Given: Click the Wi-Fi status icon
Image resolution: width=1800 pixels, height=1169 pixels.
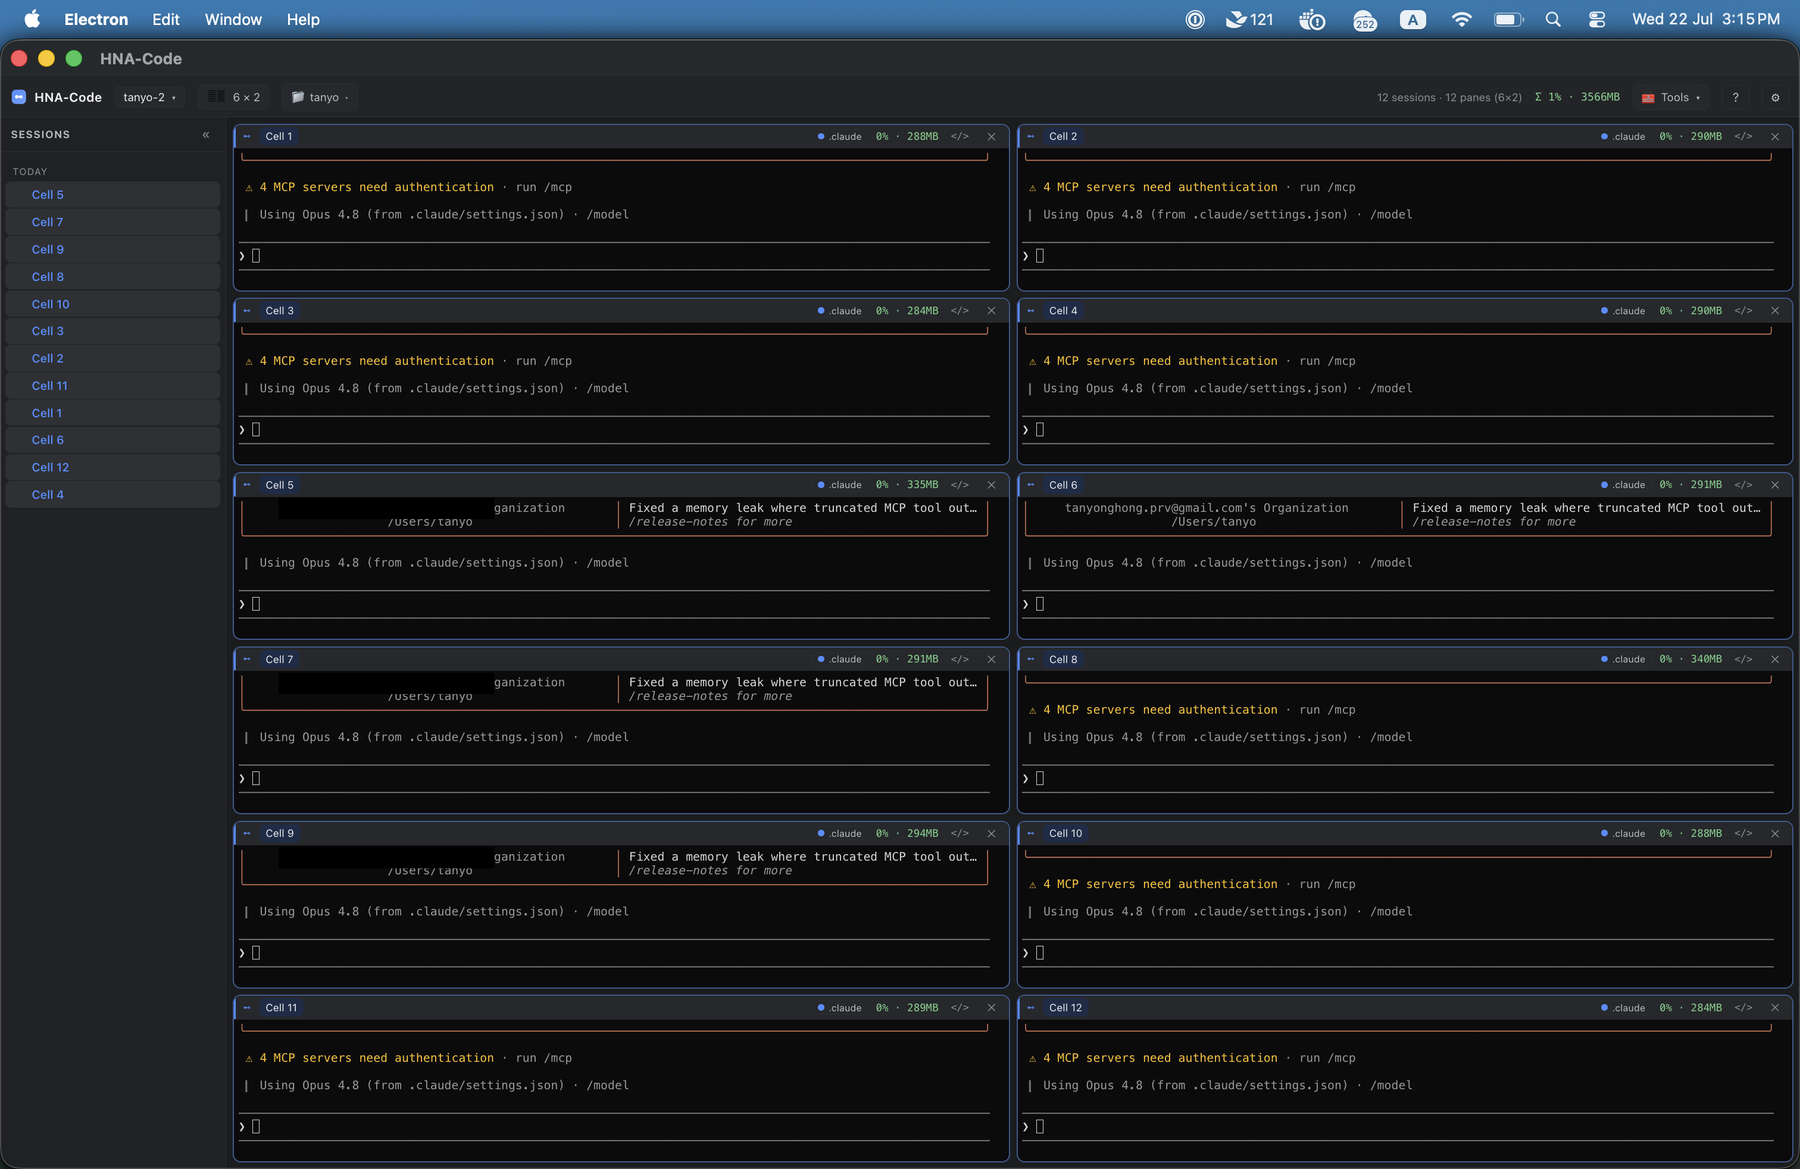Looking at the screenshot, I should click(1461, 20).
